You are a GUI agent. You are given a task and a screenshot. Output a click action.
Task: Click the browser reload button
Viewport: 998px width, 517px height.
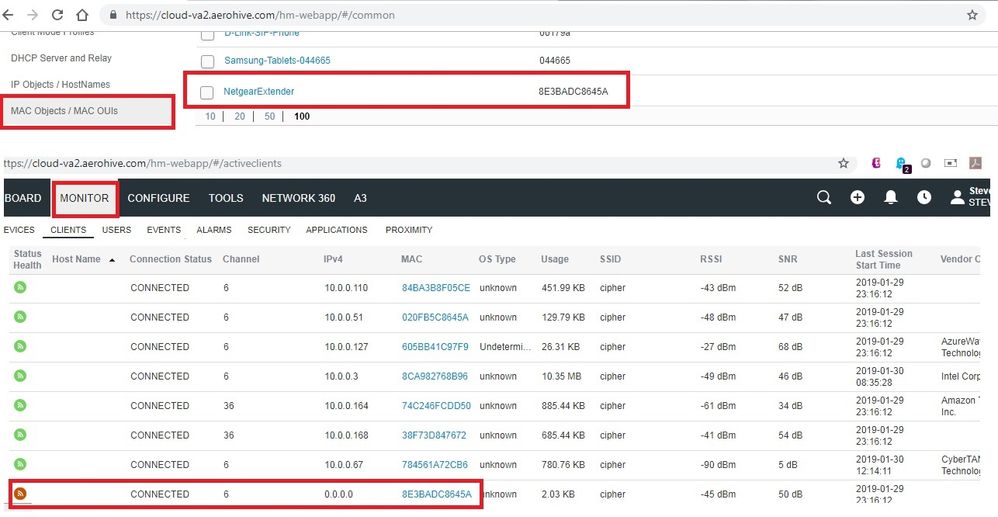(57, 15)
